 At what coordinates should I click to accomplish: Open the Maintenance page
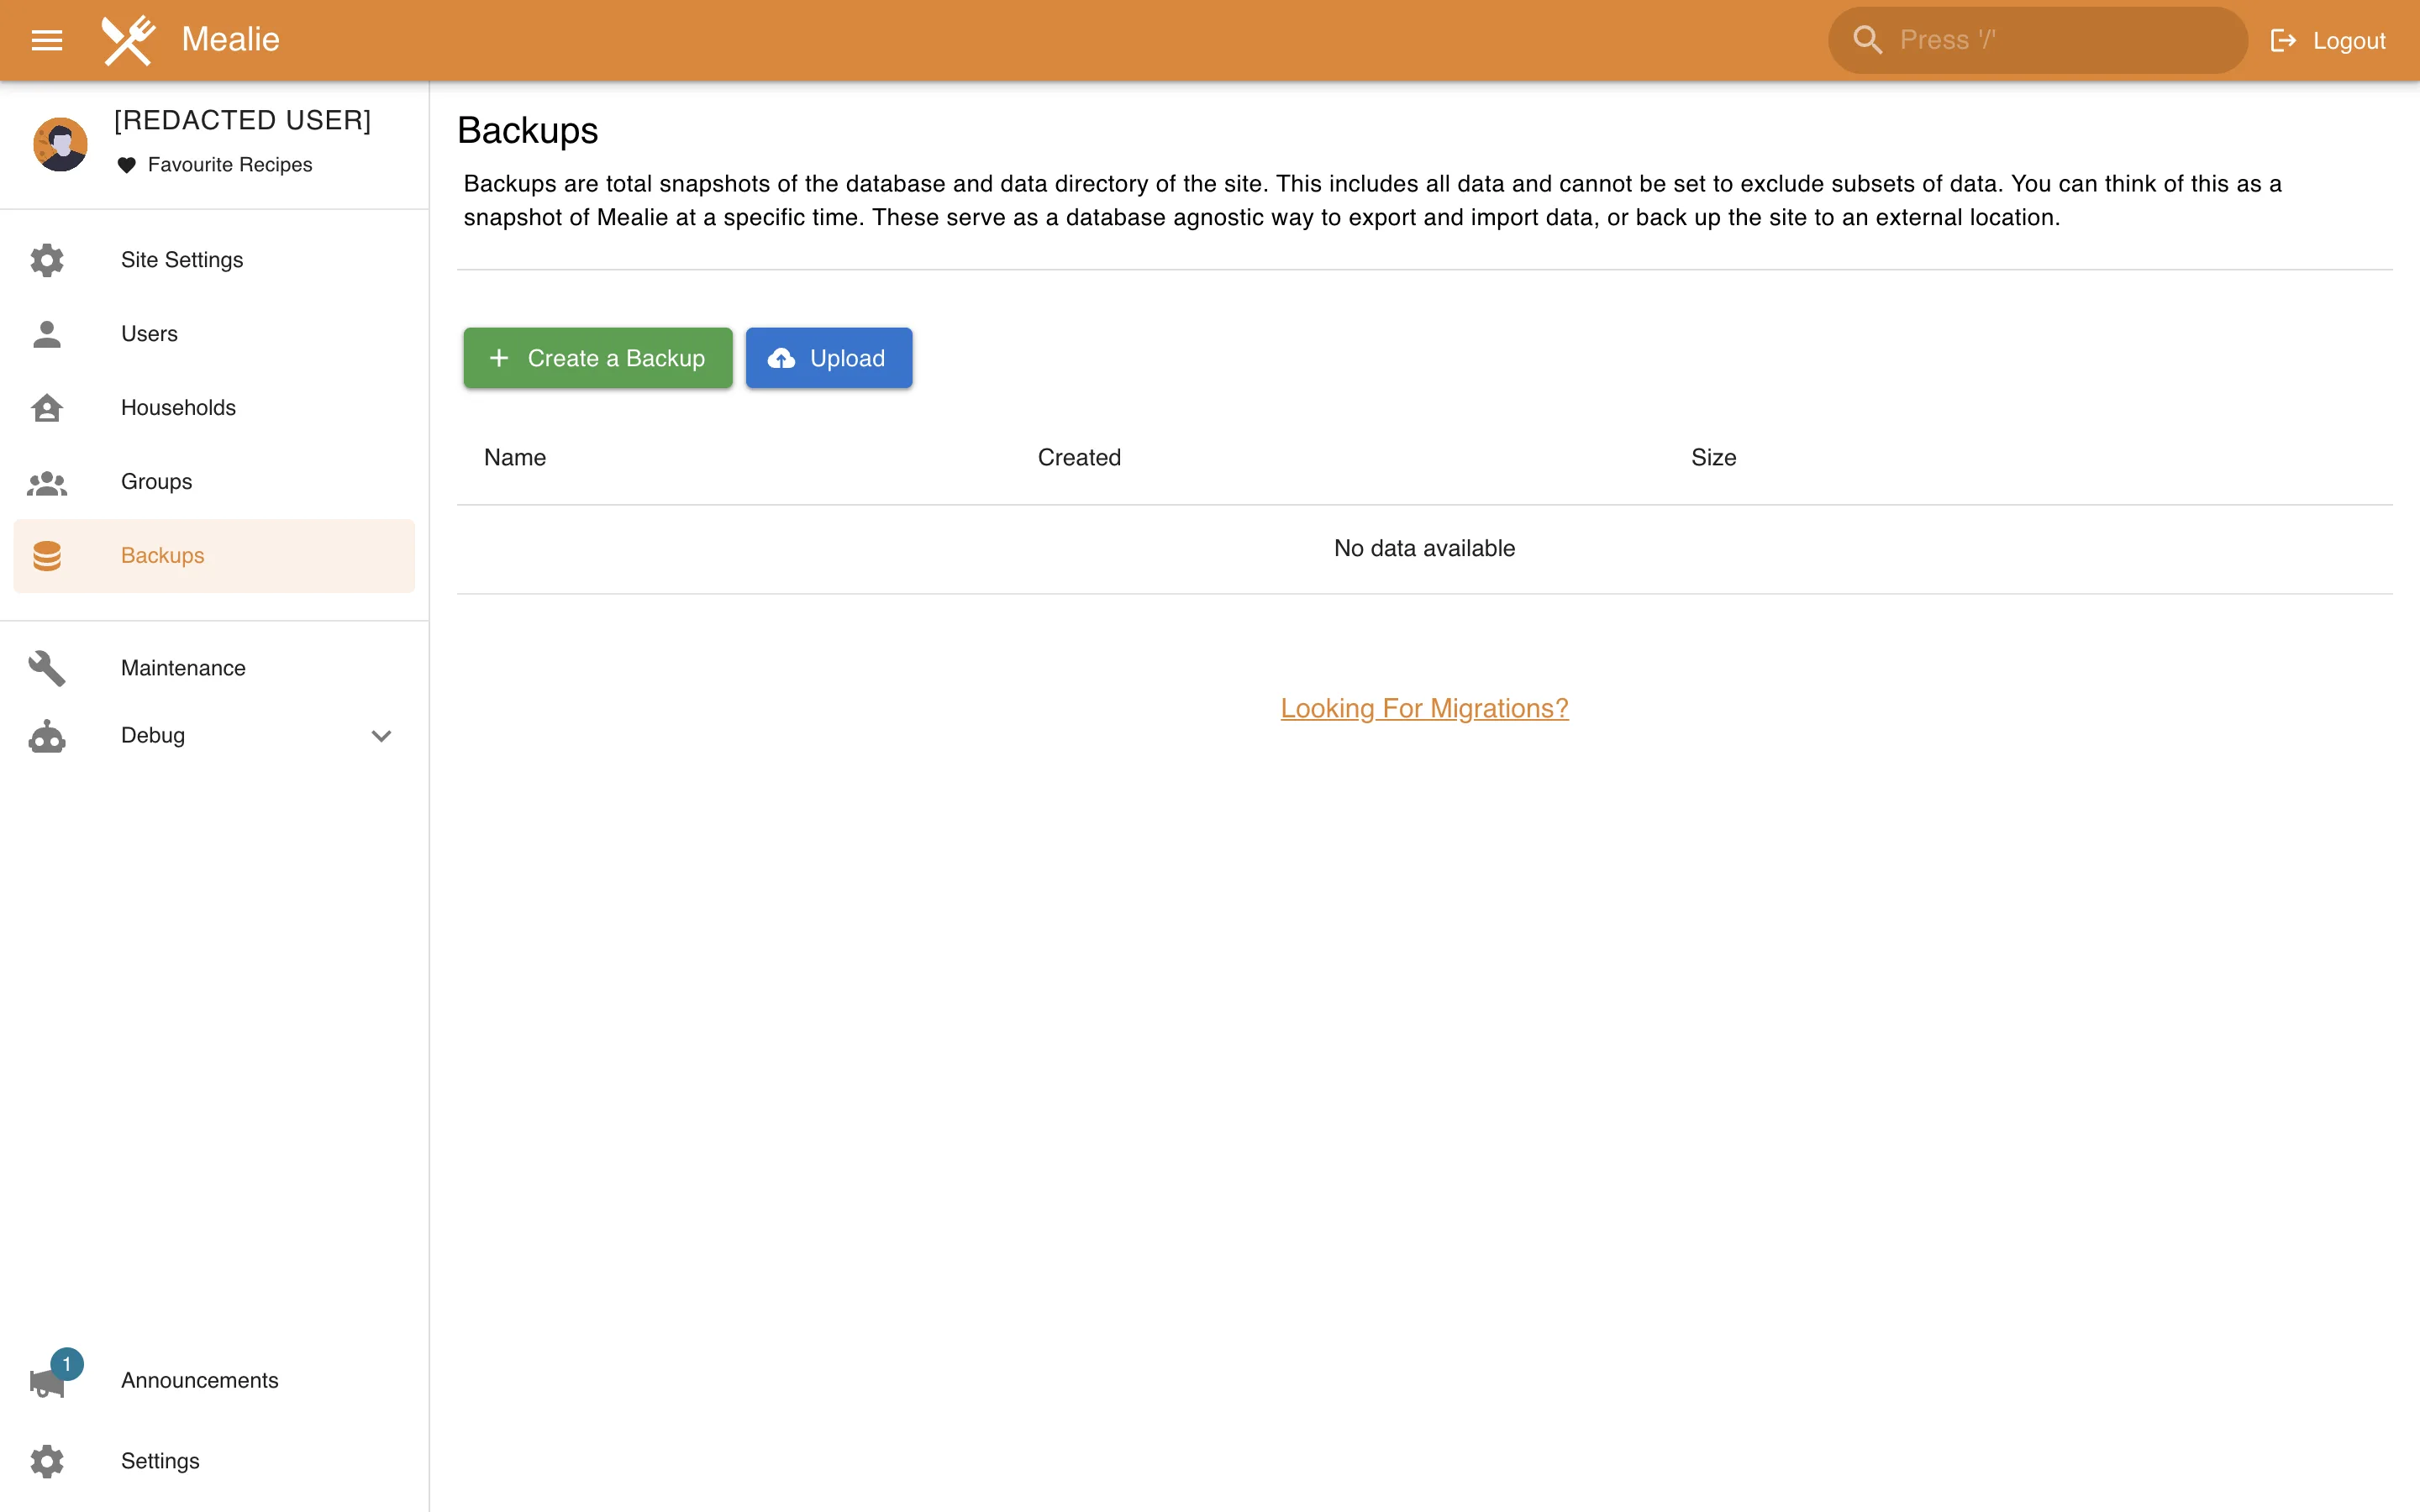pos(214,668)
